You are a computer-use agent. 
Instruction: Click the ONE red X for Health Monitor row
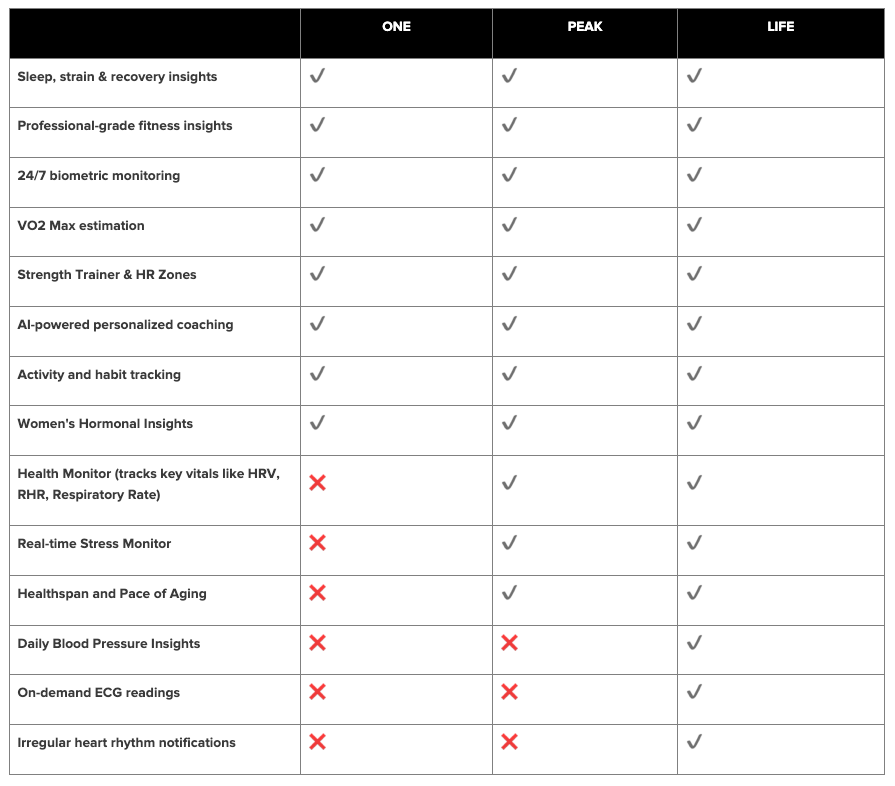click(x=317, y=483)
